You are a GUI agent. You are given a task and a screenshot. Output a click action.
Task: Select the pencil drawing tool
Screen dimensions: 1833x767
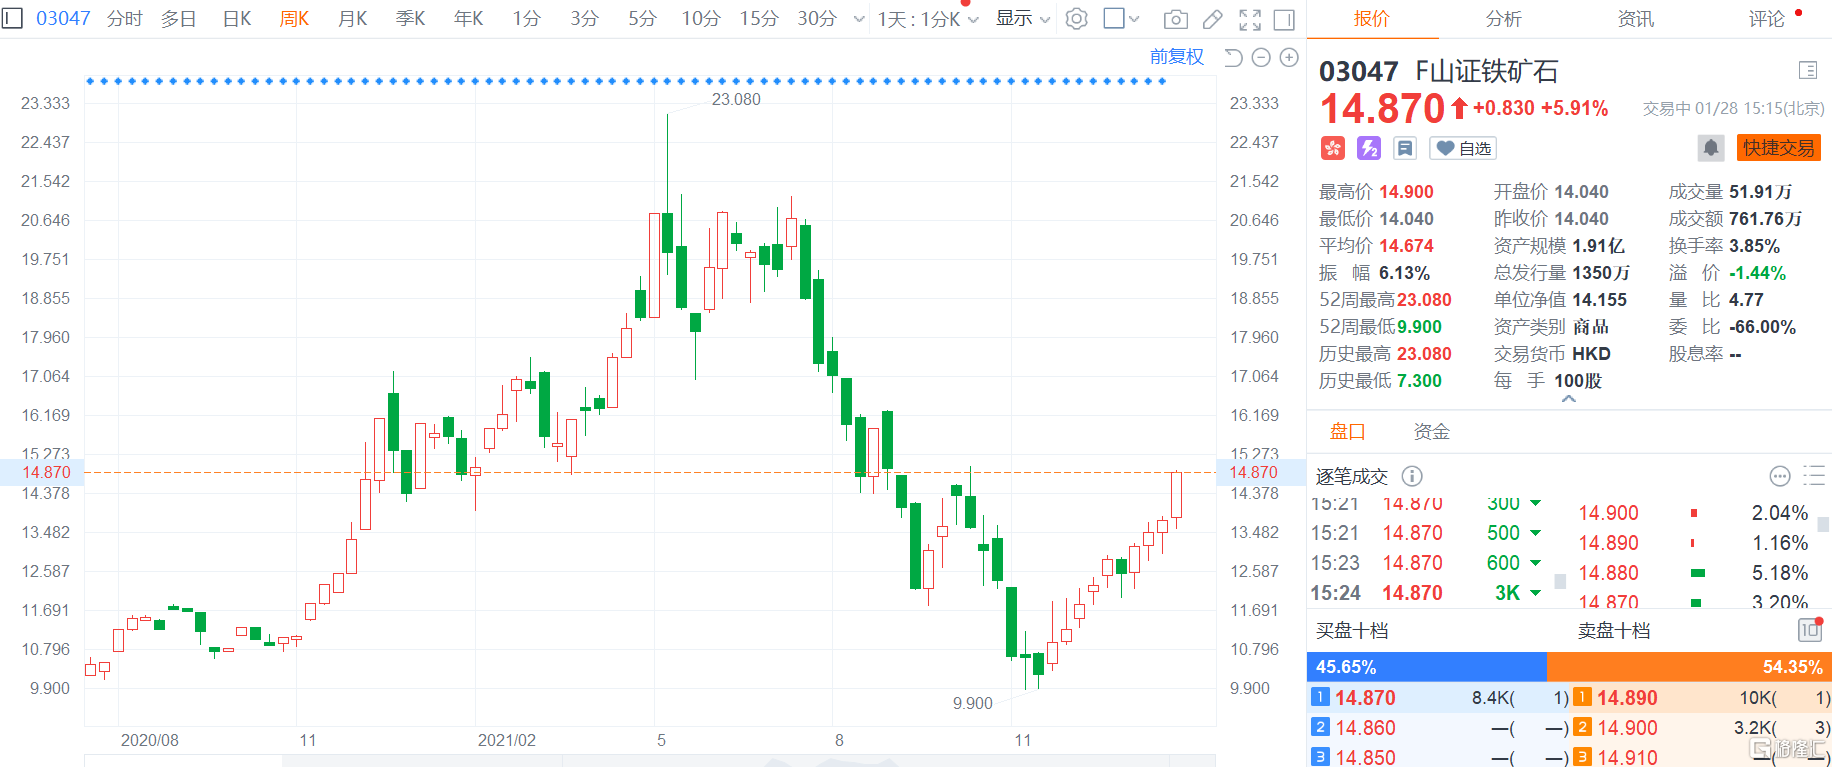pos(1212,19)
